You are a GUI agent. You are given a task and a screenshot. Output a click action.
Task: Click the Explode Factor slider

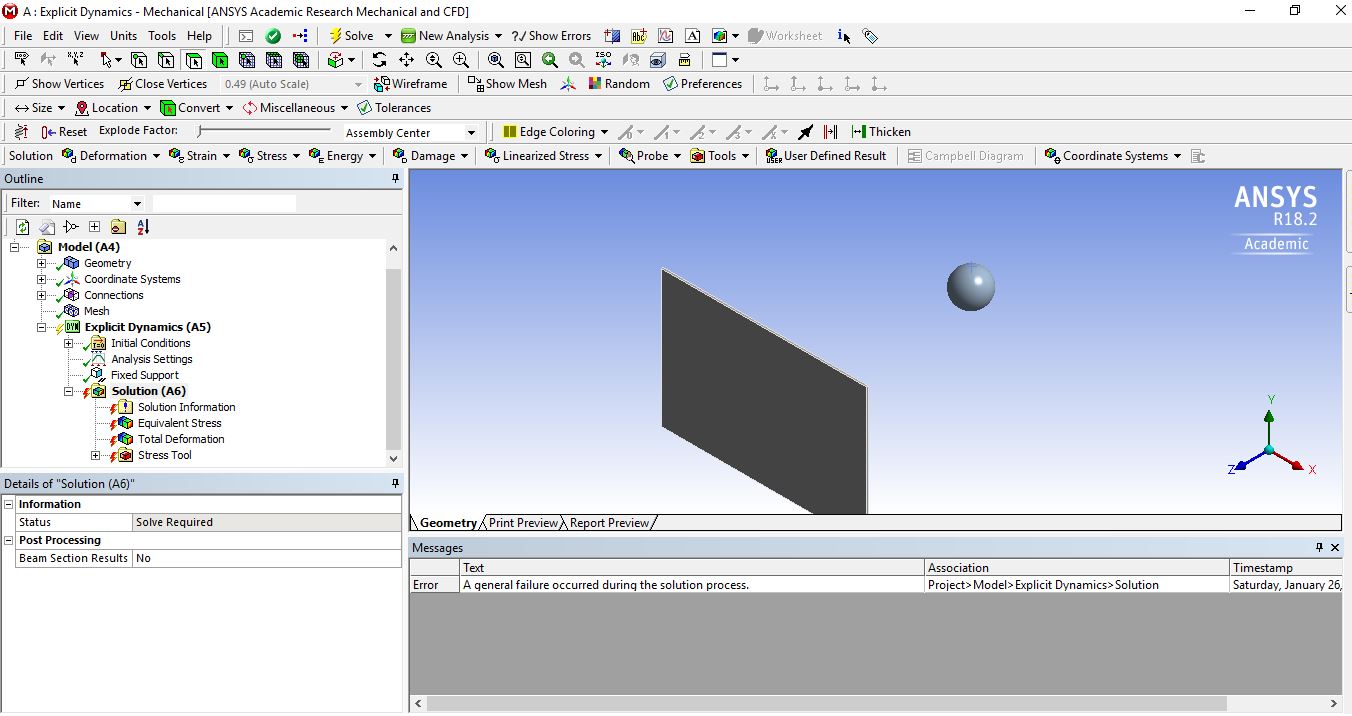(x=264, y=131)
